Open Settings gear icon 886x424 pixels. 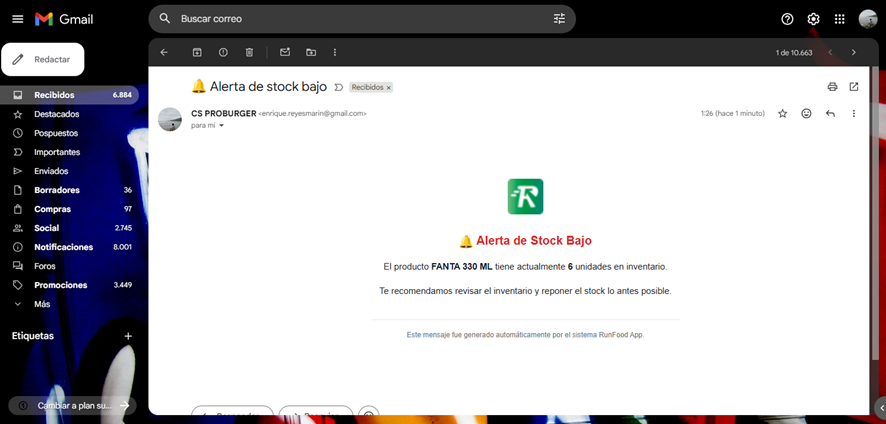(813, 19)
